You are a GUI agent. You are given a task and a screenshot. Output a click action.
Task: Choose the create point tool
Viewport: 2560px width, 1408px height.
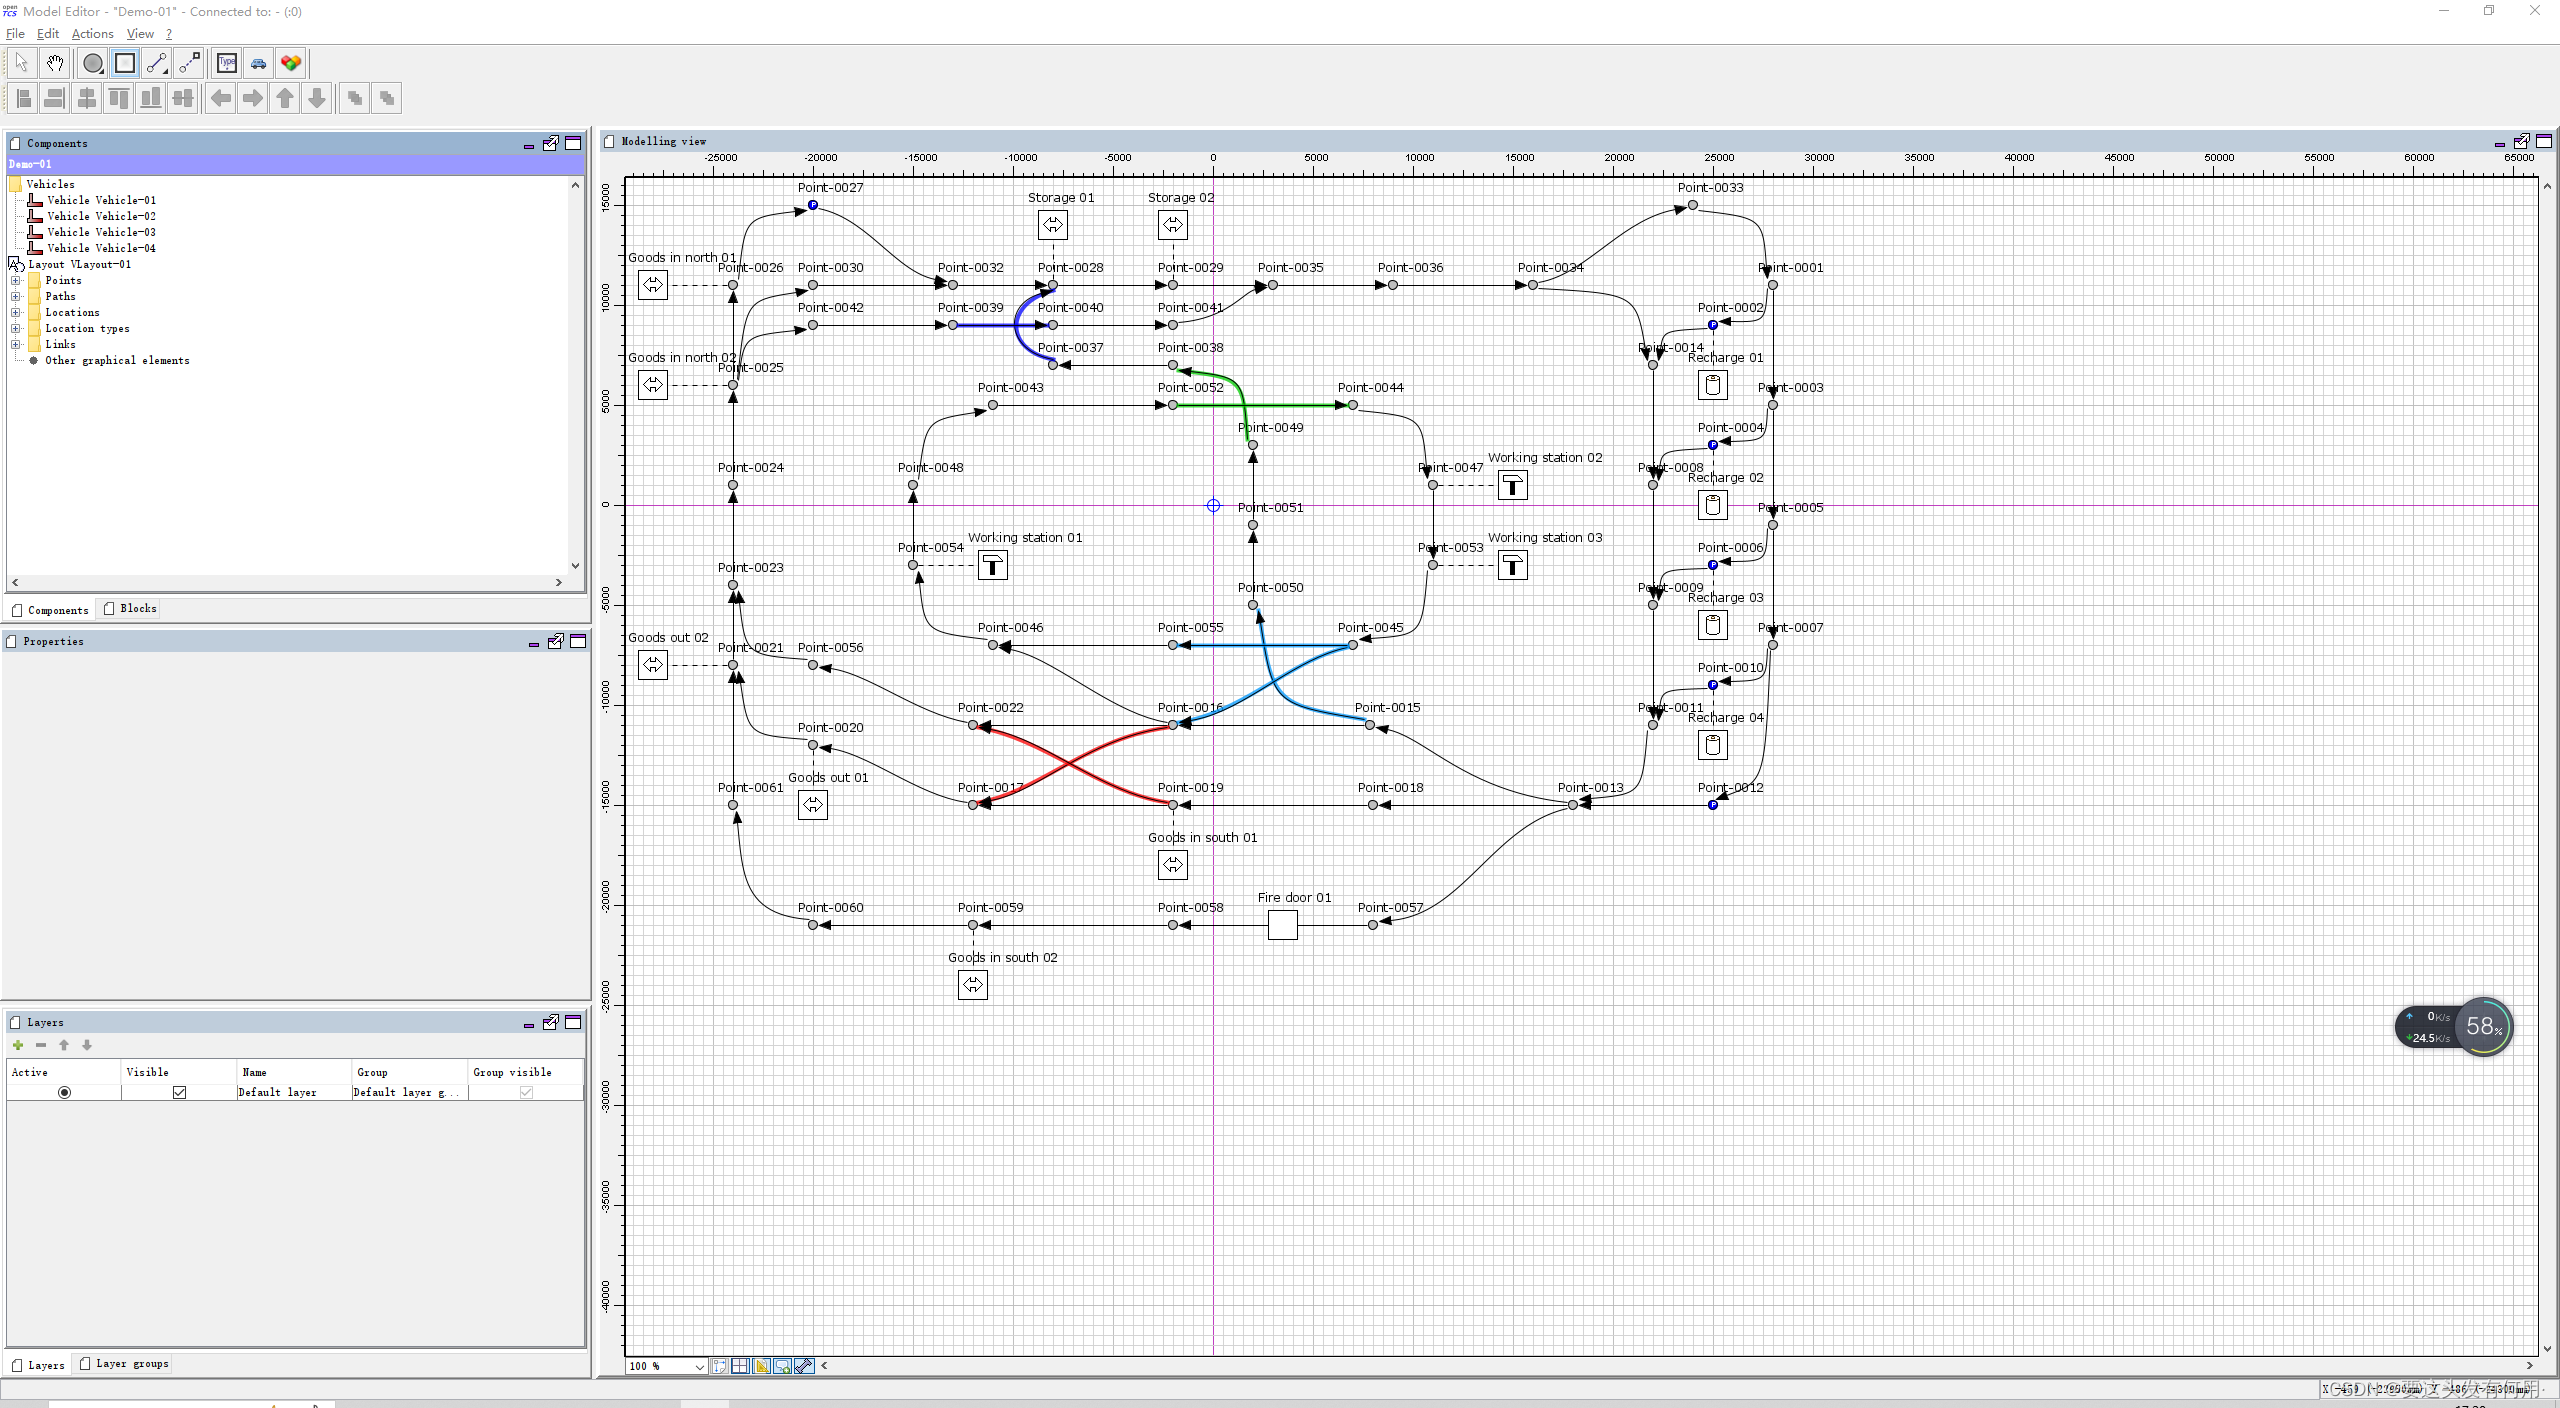[x=93, y=63]
